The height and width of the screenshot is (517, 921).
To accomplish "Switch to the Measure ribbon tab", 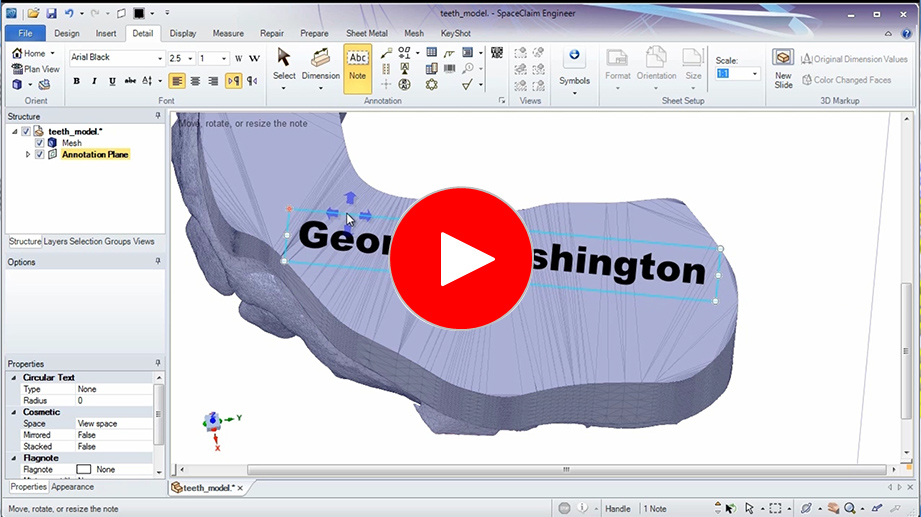I will click(228, 33).
